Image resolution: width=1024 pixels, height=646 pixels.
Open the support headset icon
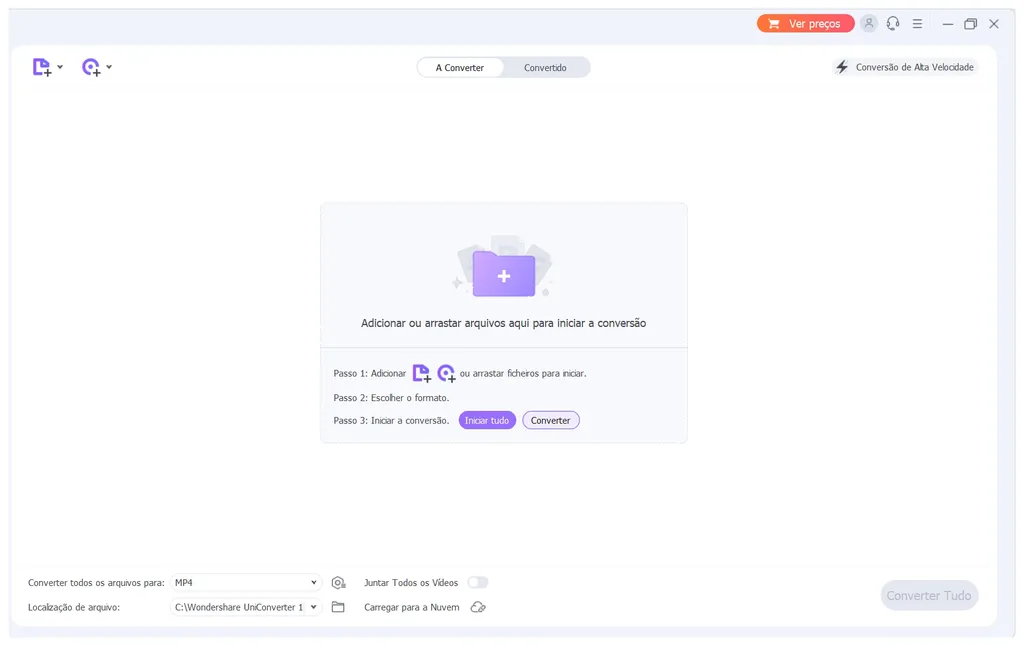click(x=893, y=23)
